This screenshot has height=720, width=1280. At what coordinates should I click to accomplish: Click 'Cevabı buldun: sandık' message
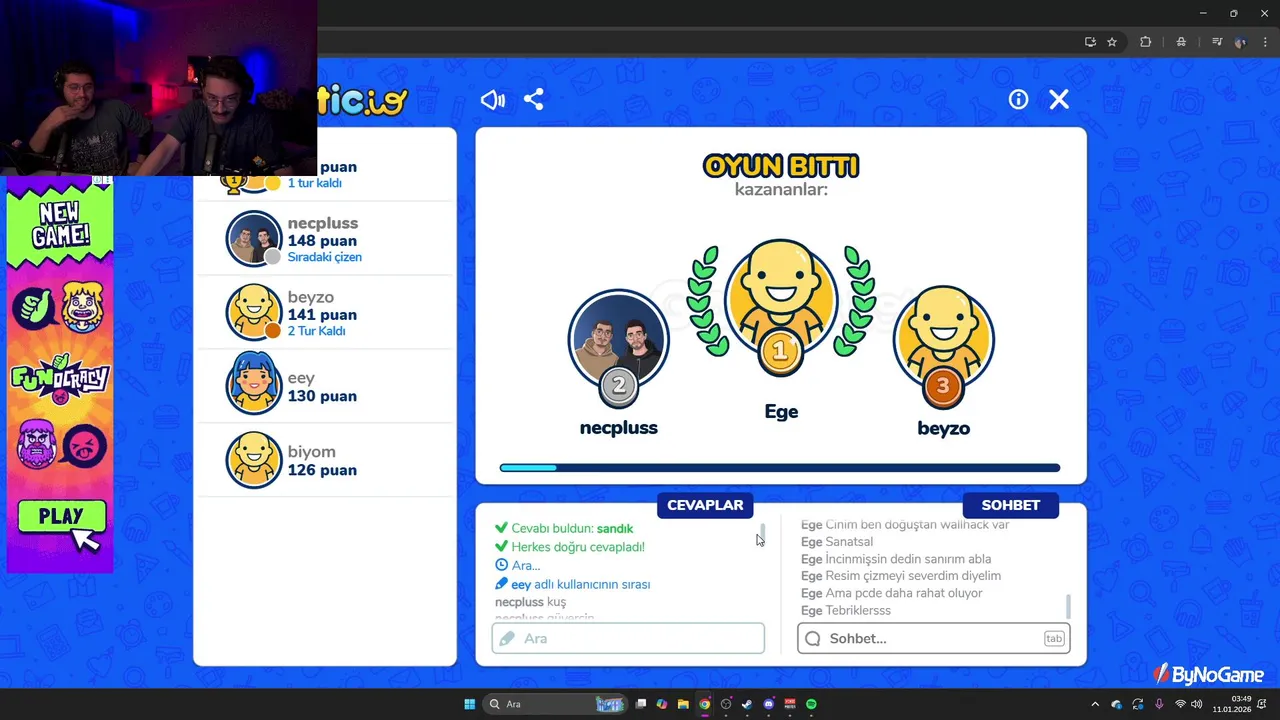pyautogui.click(x=564, y=528)
